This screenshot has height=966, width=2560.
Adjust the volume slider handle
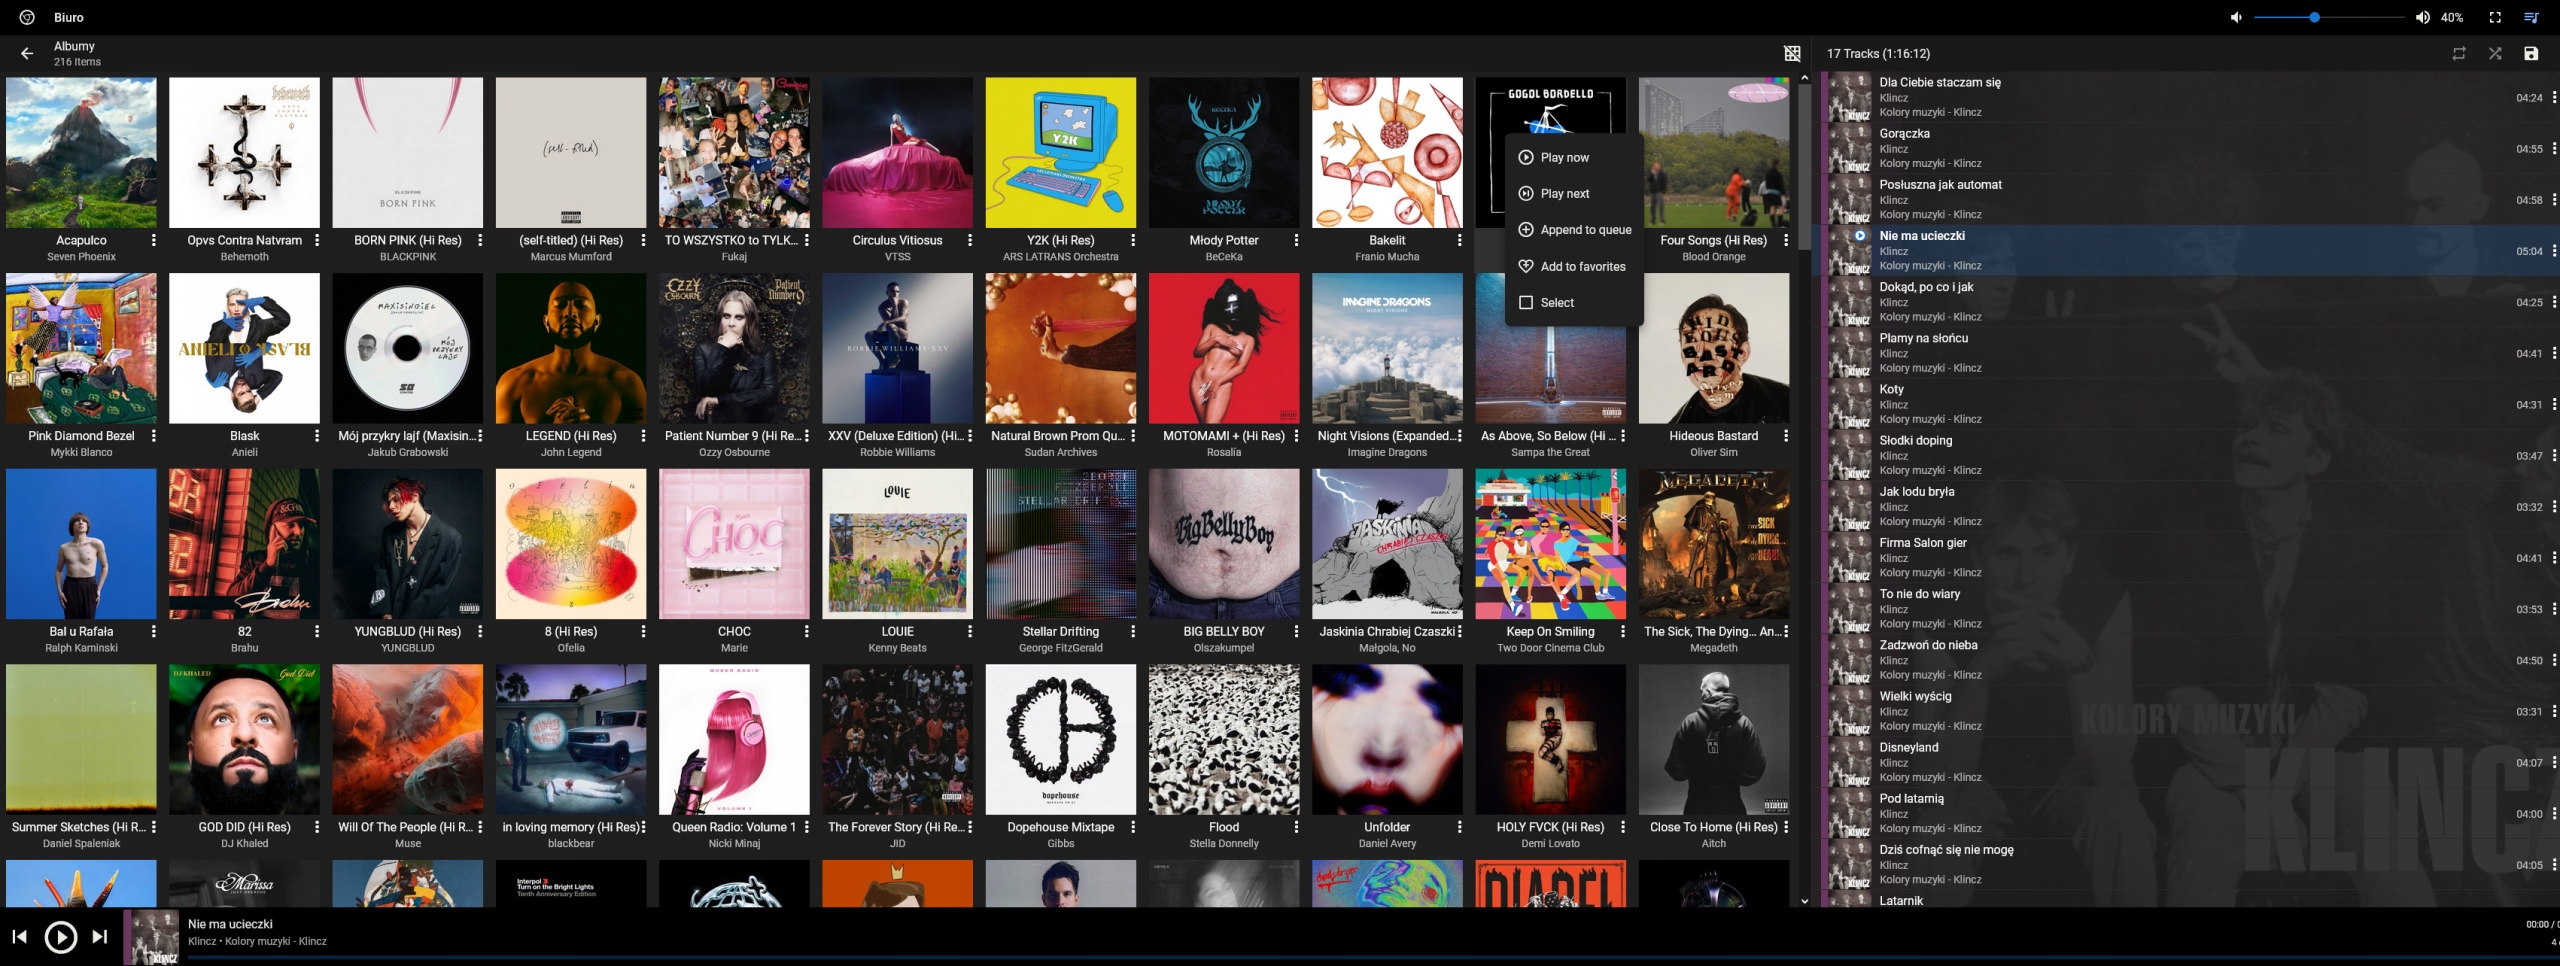[x=2314, y=17]
